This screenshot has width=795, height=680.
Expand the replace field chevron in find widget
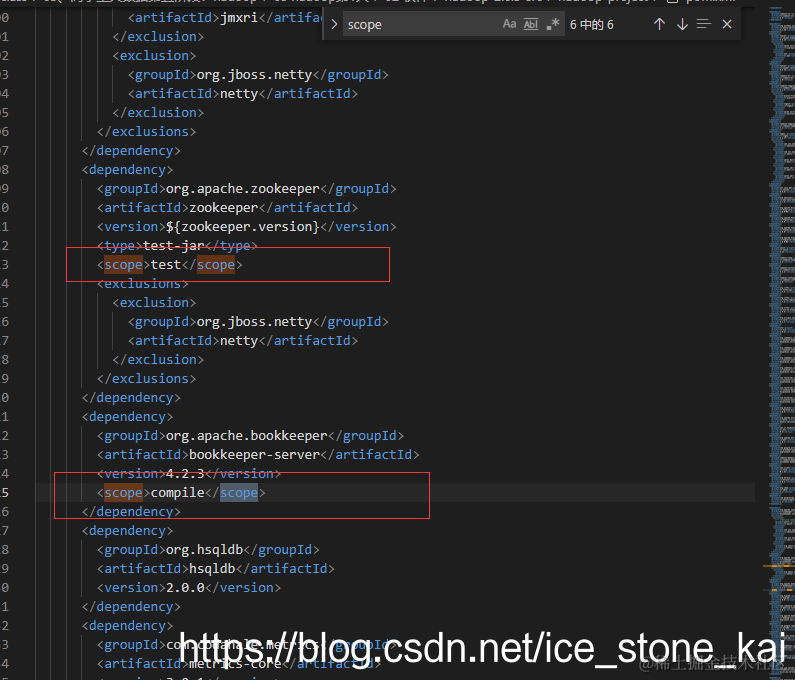[x=334, y=24]
